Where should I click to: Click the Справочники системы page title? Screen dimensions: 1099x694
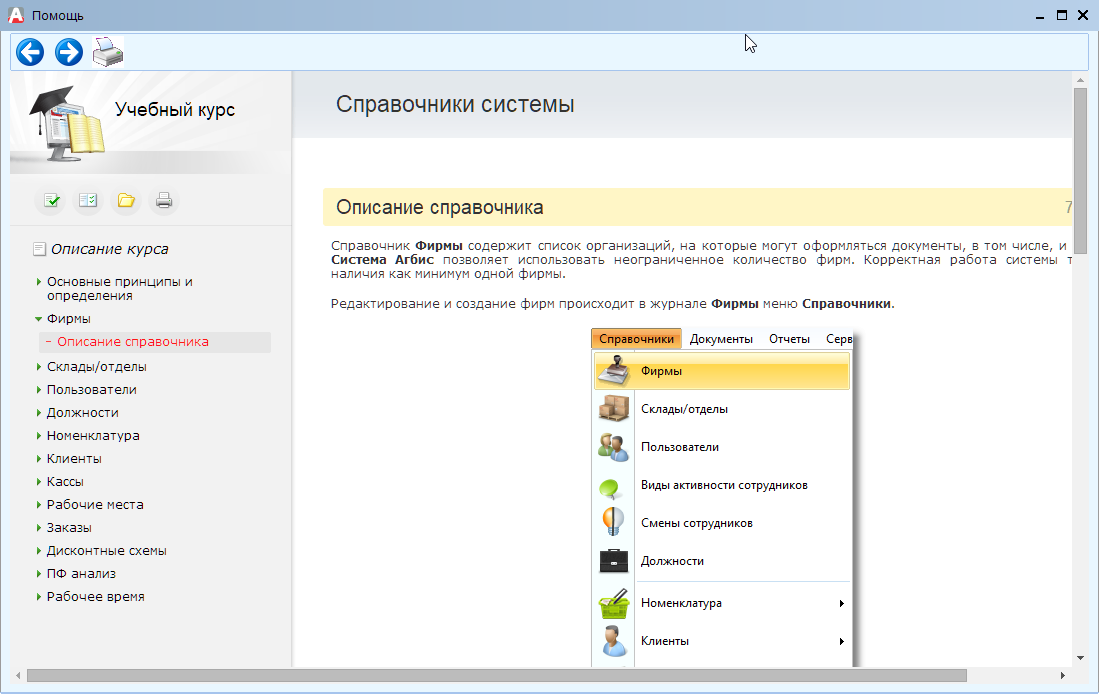455,104
